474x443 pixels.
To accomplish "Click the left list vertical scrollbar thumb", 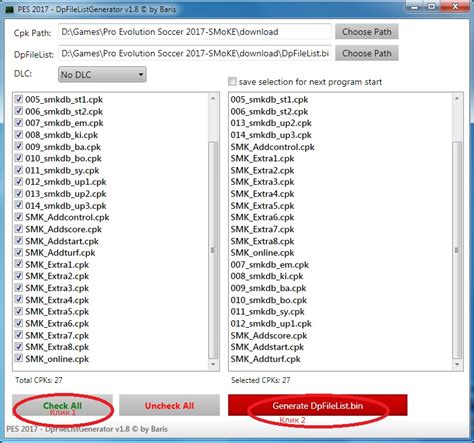I will [213, 250].
